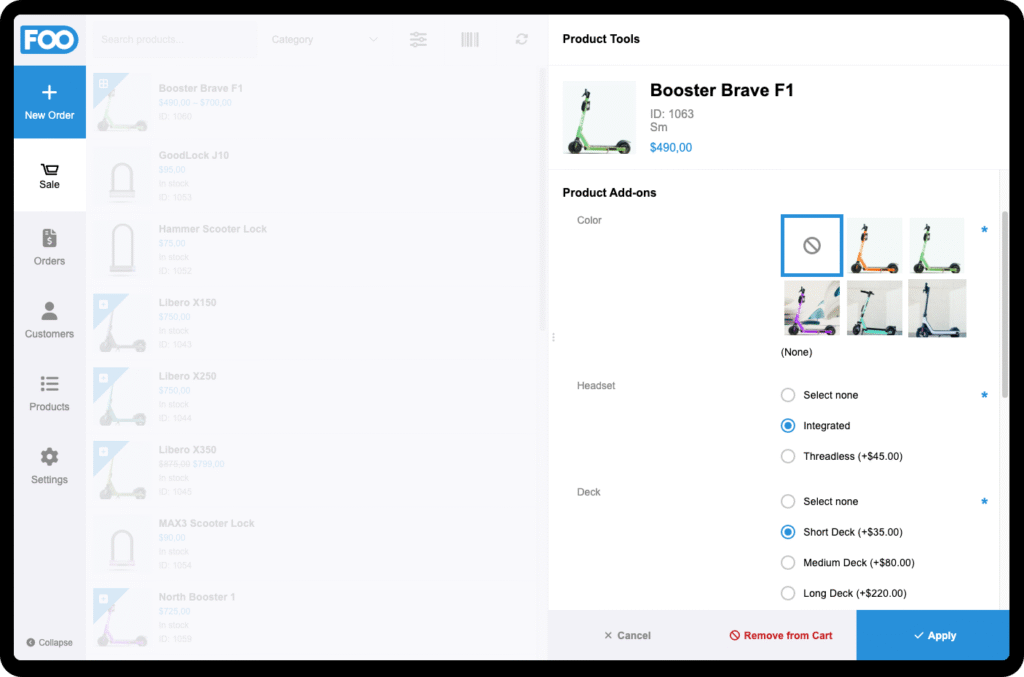
Task: Click the FOO logo icon
Action: pos(49,40)
